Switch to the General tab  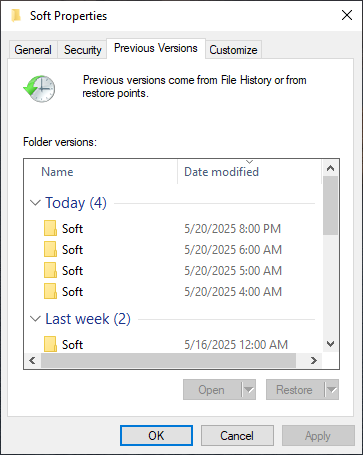pos(33,50)
